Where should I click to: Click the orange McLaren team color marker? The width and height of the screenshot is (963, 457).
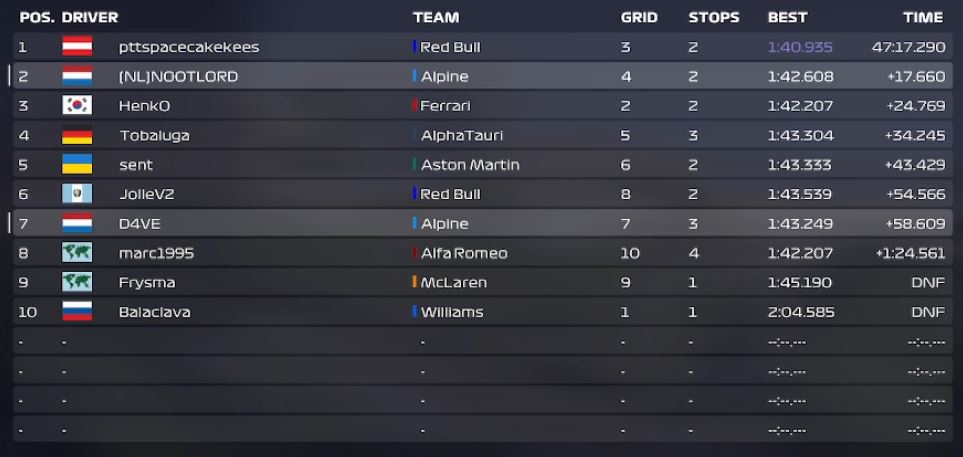[x=415, y=282]
